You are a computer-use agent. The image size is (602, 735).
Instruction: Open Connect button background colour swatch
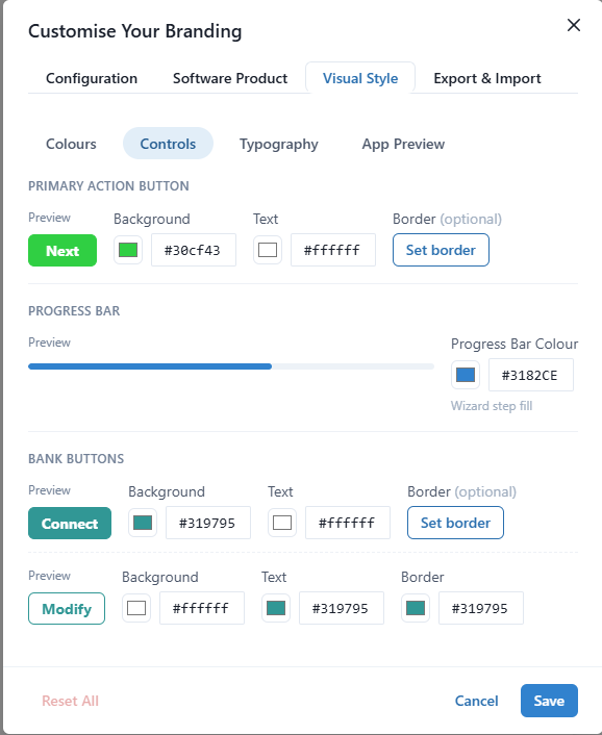tap(143, 523)
